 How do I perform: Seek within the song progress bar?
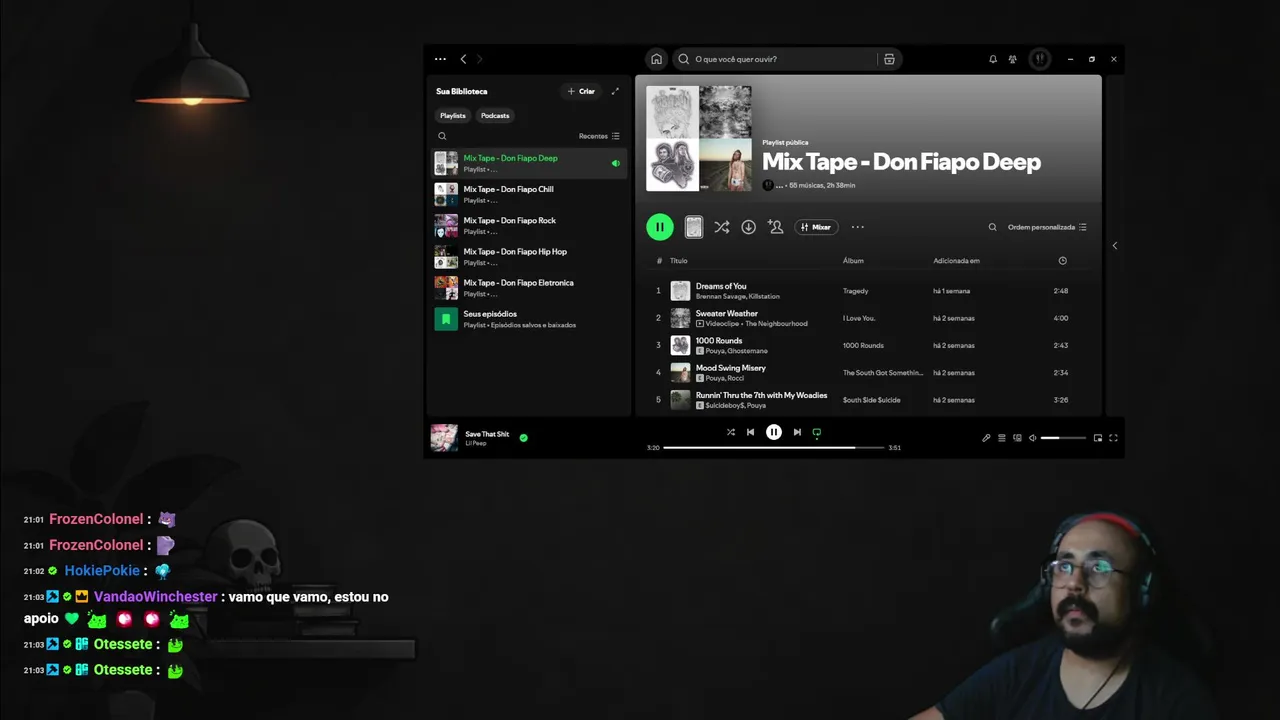(x=774, y=447)
